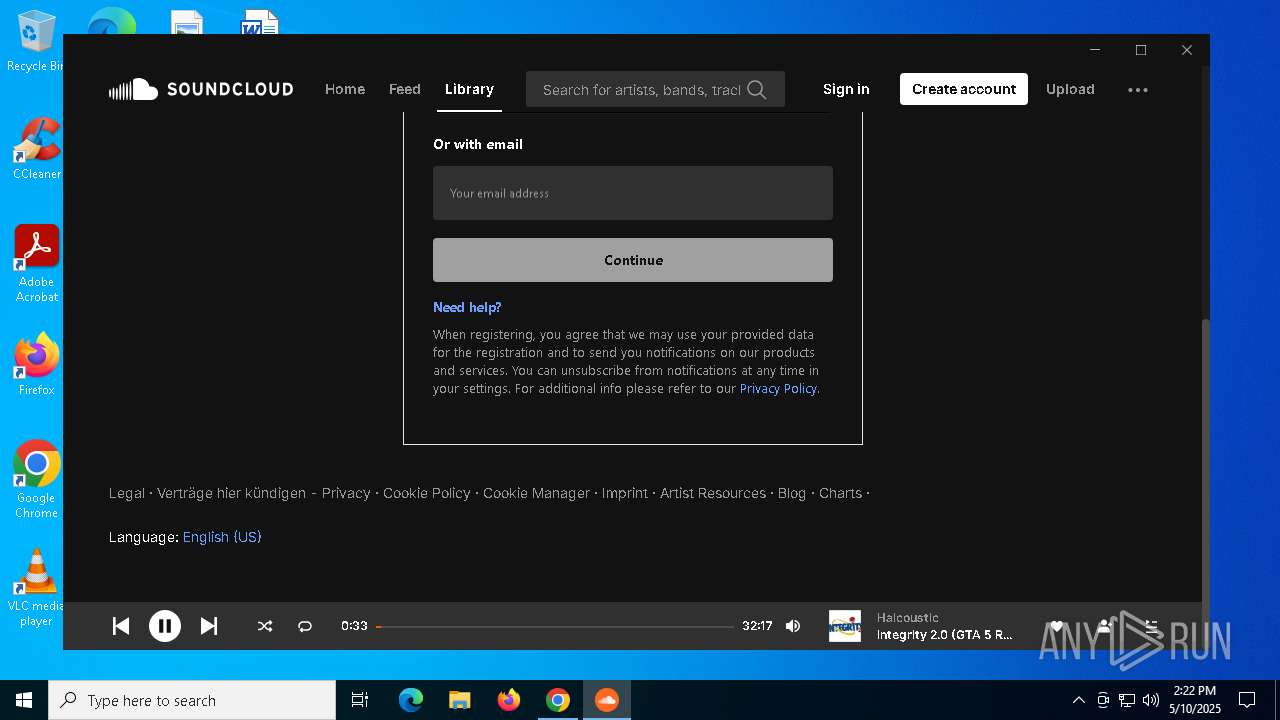Open the Upload page

tap(1070, 89)
